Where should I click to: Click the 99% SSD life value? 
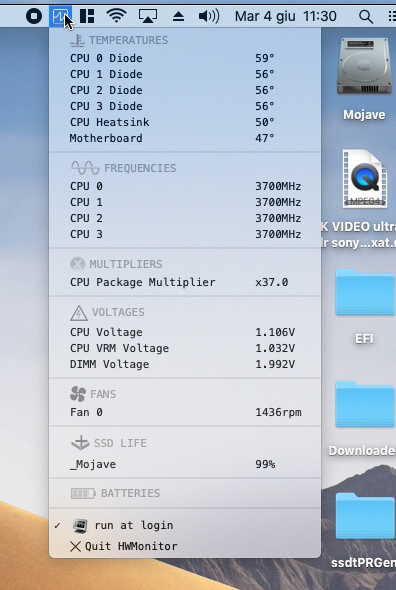(265, 464)
